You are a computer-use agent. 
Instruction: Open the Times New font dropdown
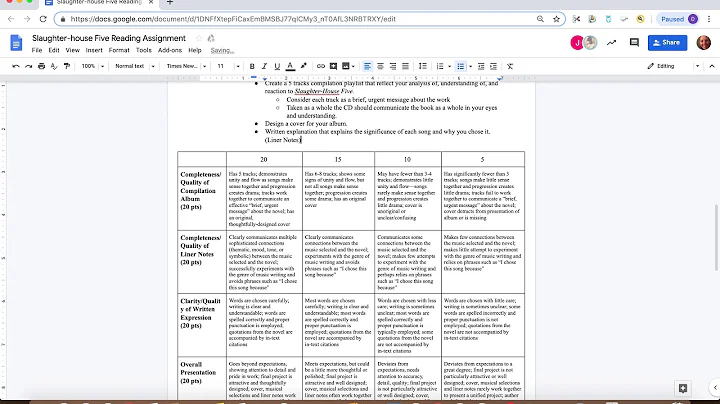pos(186,66)
